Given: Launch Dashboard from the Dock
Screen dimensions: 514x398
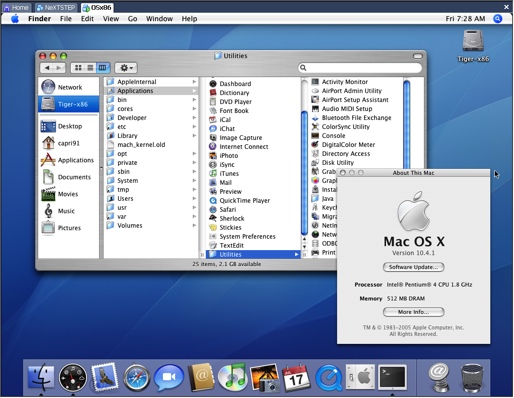Looking at the screenshot, I should click(x=73, y=378).
